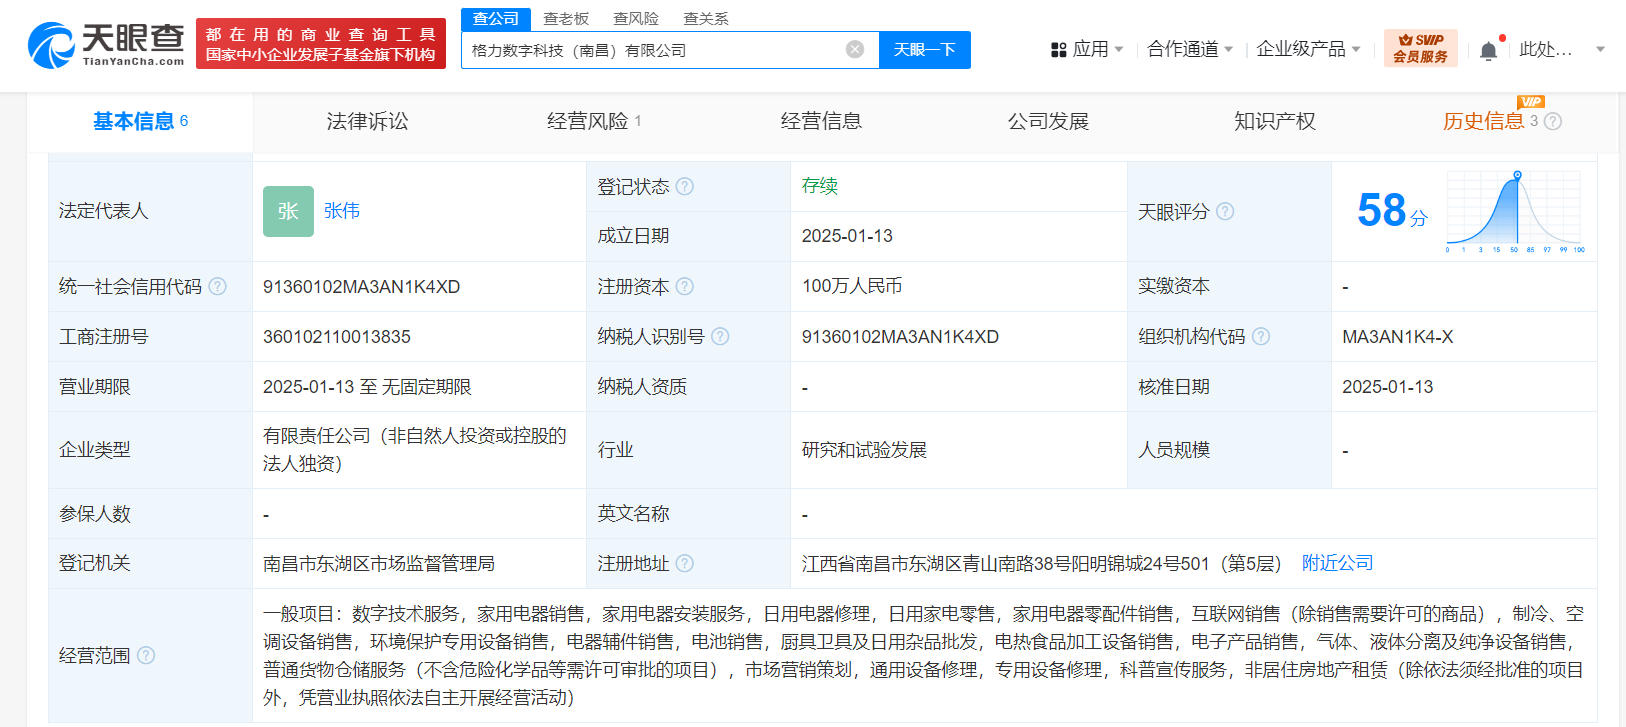Open the user account dropdown arrow
1626x727 pixels.
pos(1600,49)
